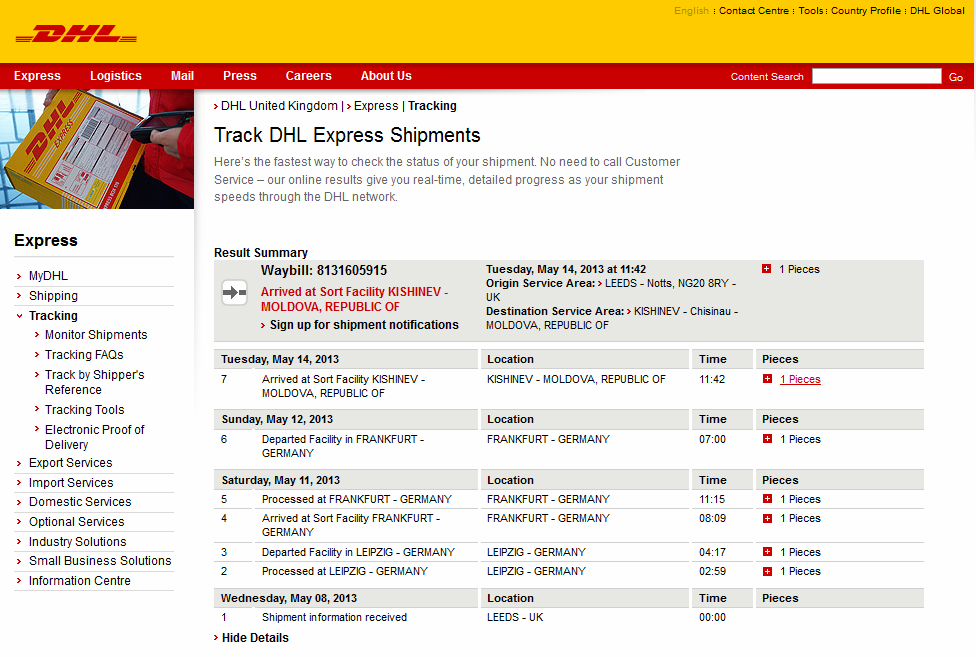Click the 'LEEDS - UK' location cell

point(515,617)
